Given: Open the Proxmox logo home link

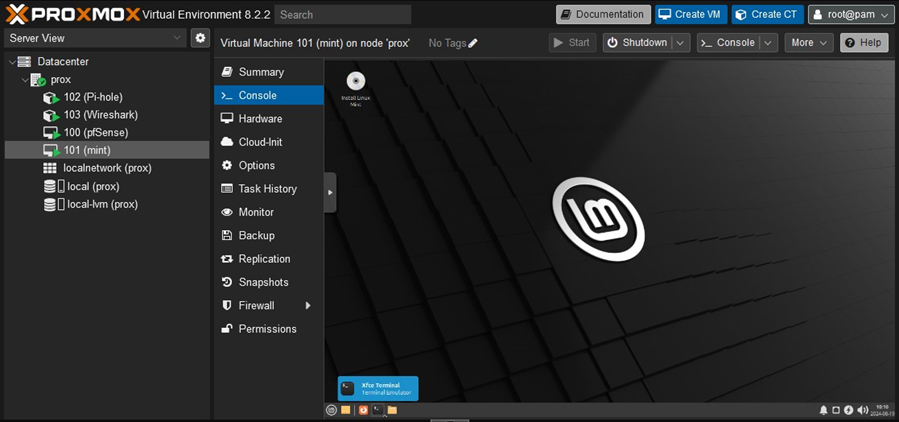Looking at the screenshot, I should click(70, 15).
